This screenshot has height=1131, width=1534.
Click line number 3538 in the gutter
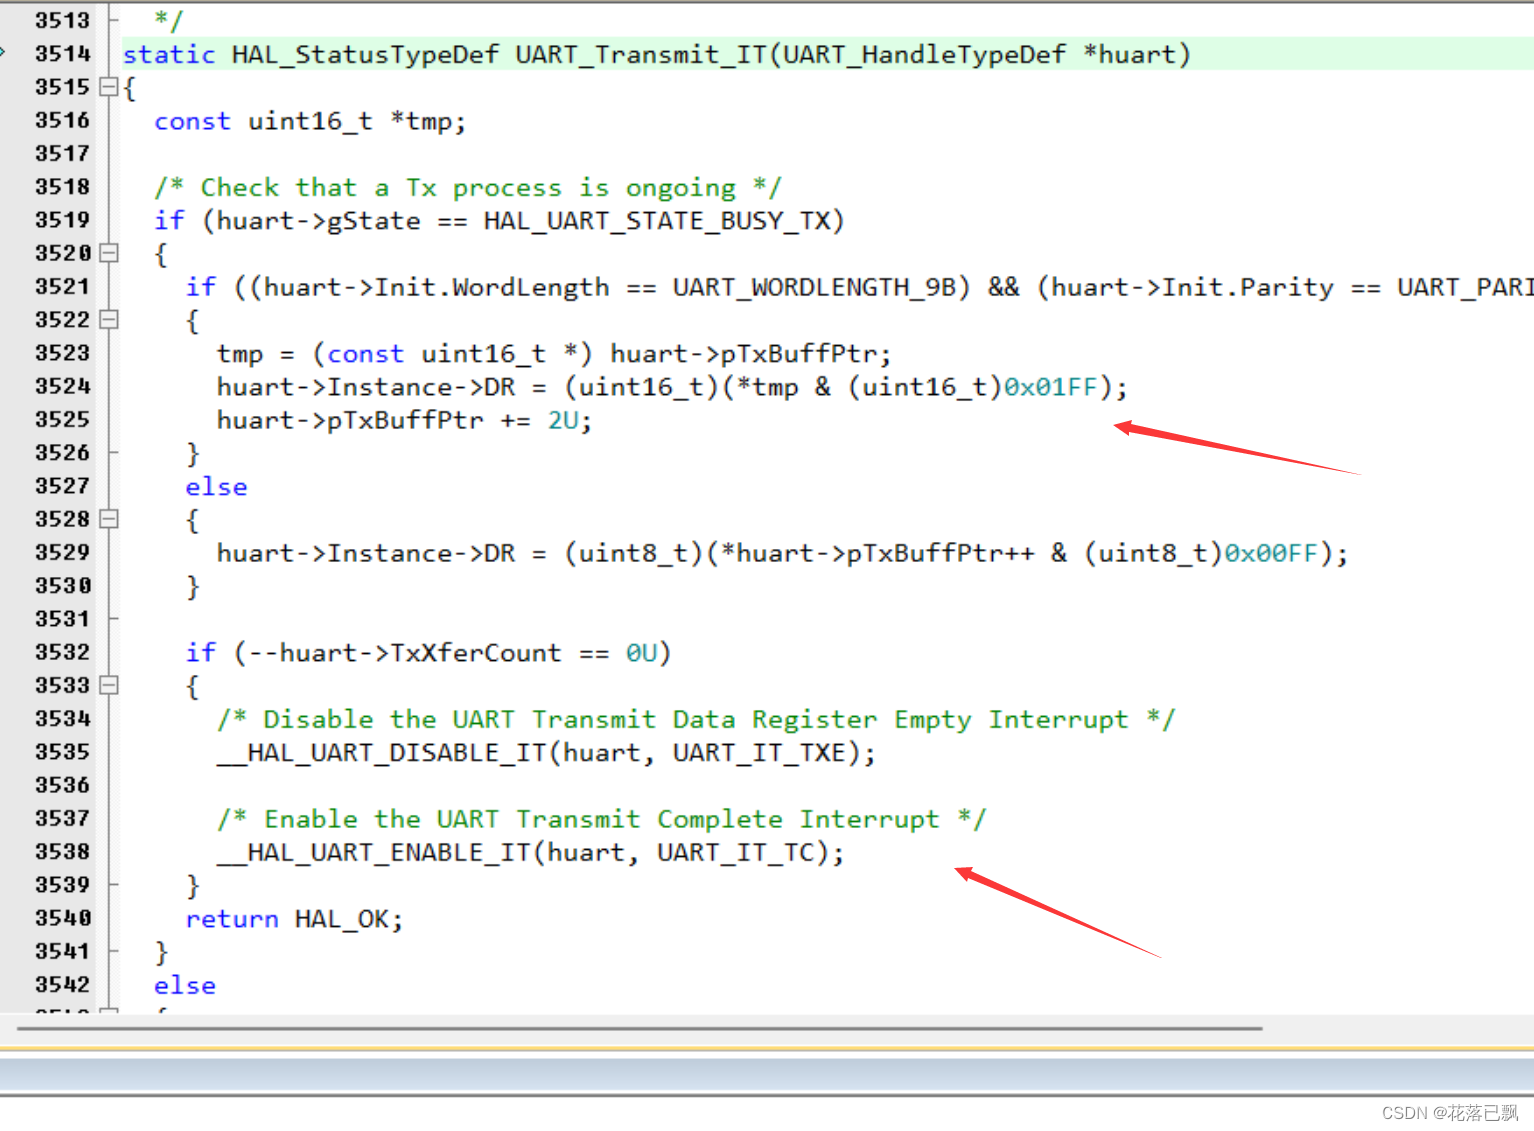tap(62, 851)
